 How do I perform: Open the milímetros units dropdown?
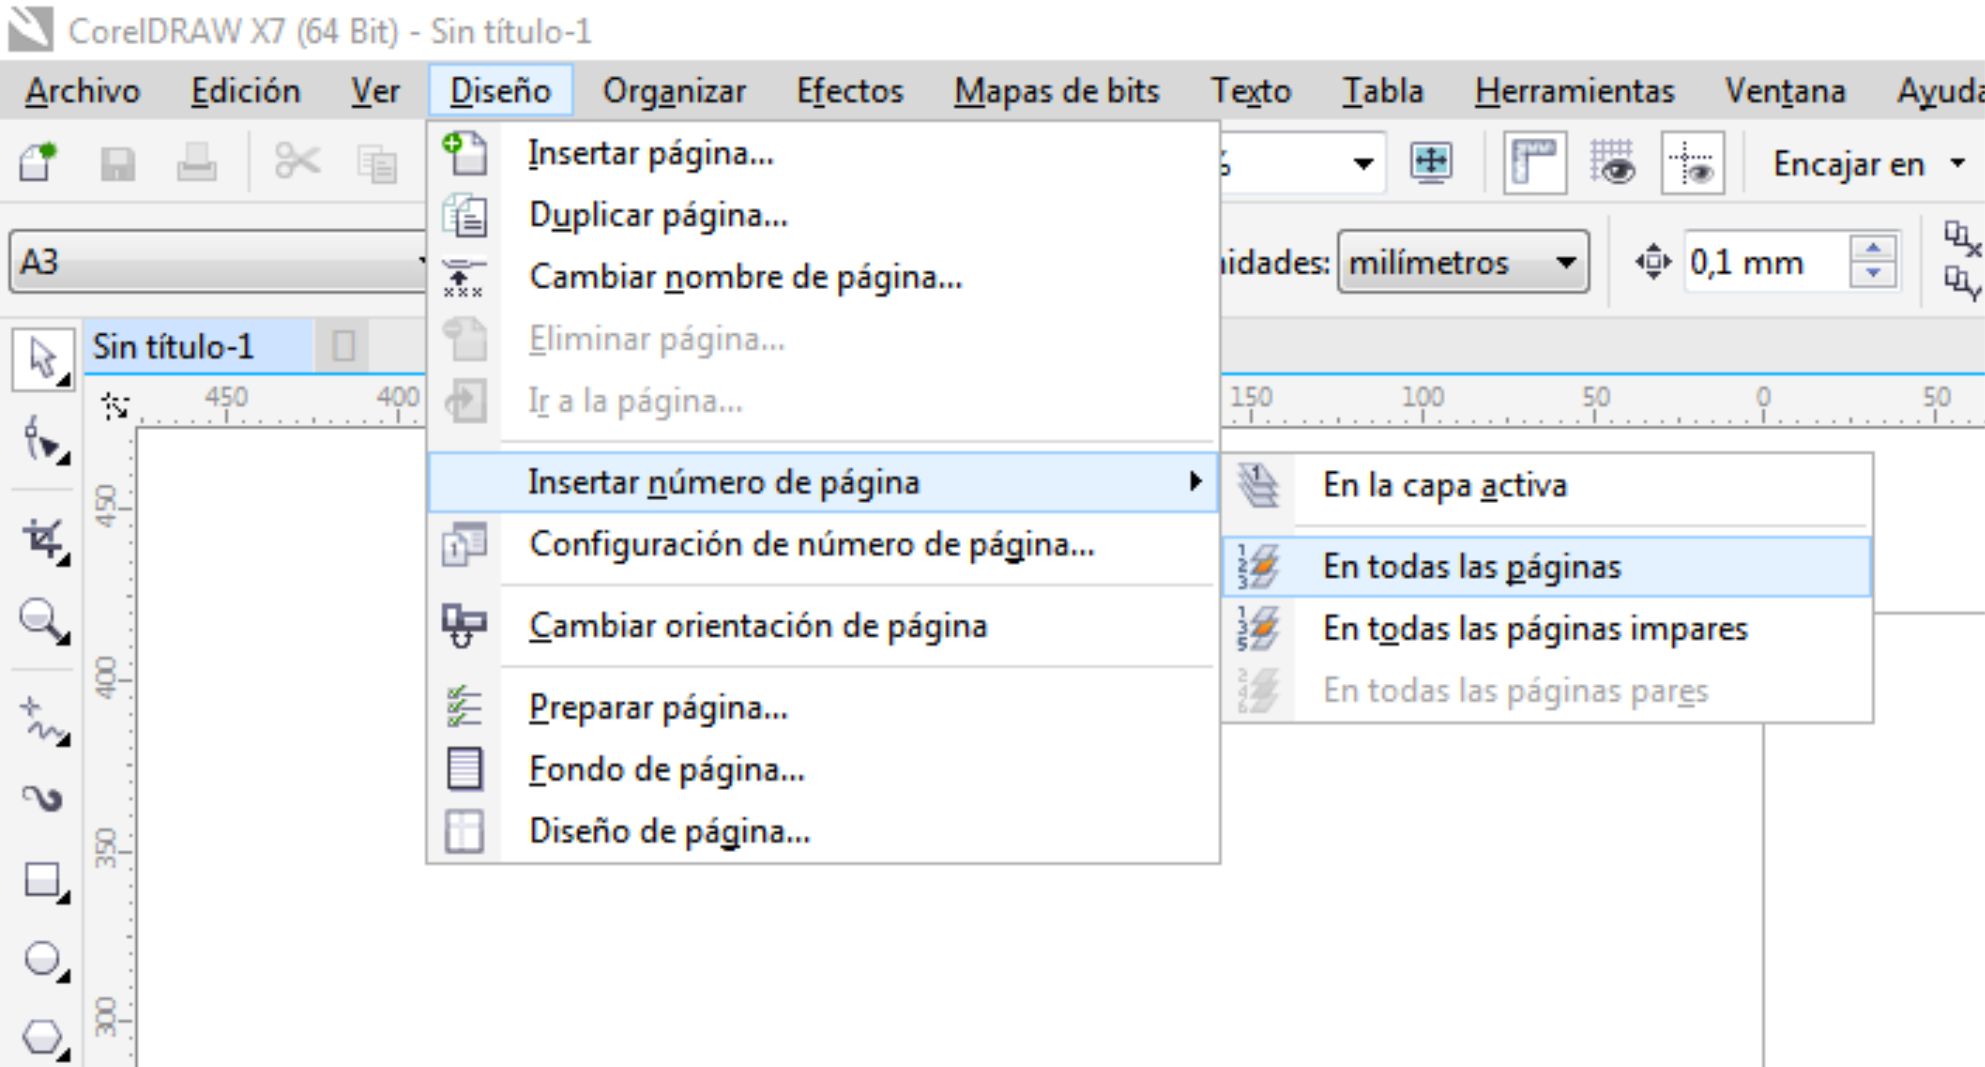click(1463, 262)
